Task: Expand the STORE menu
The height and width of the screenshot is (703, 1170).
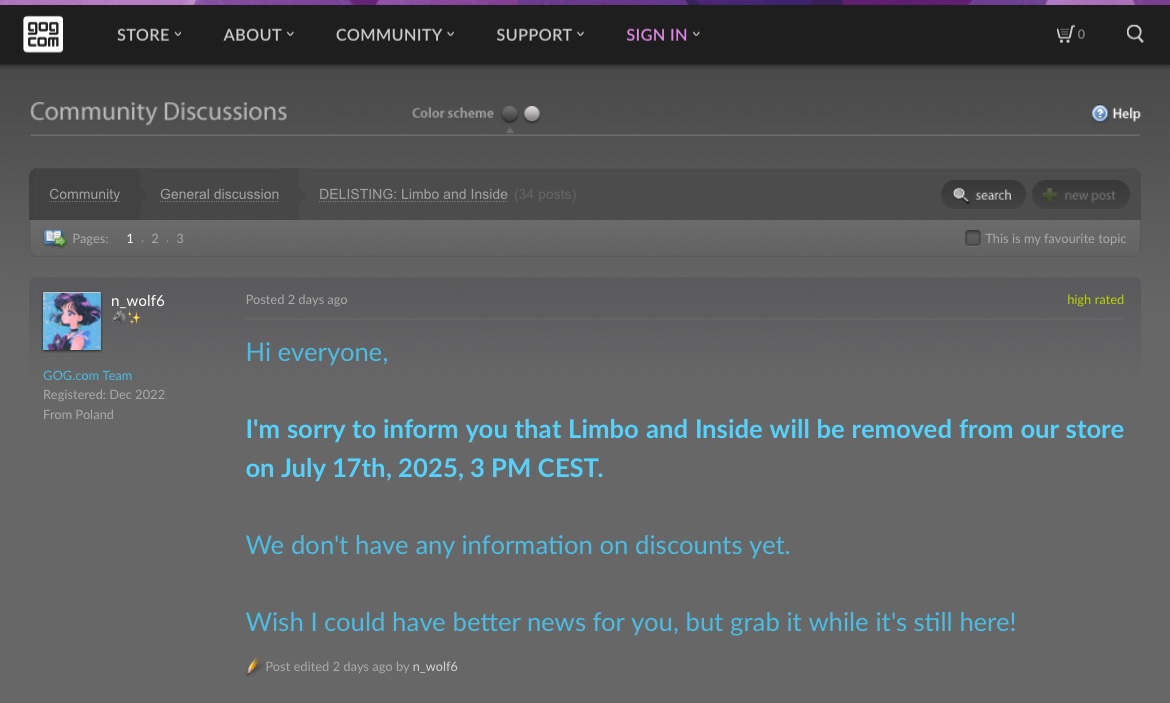Action: (149, 34)
